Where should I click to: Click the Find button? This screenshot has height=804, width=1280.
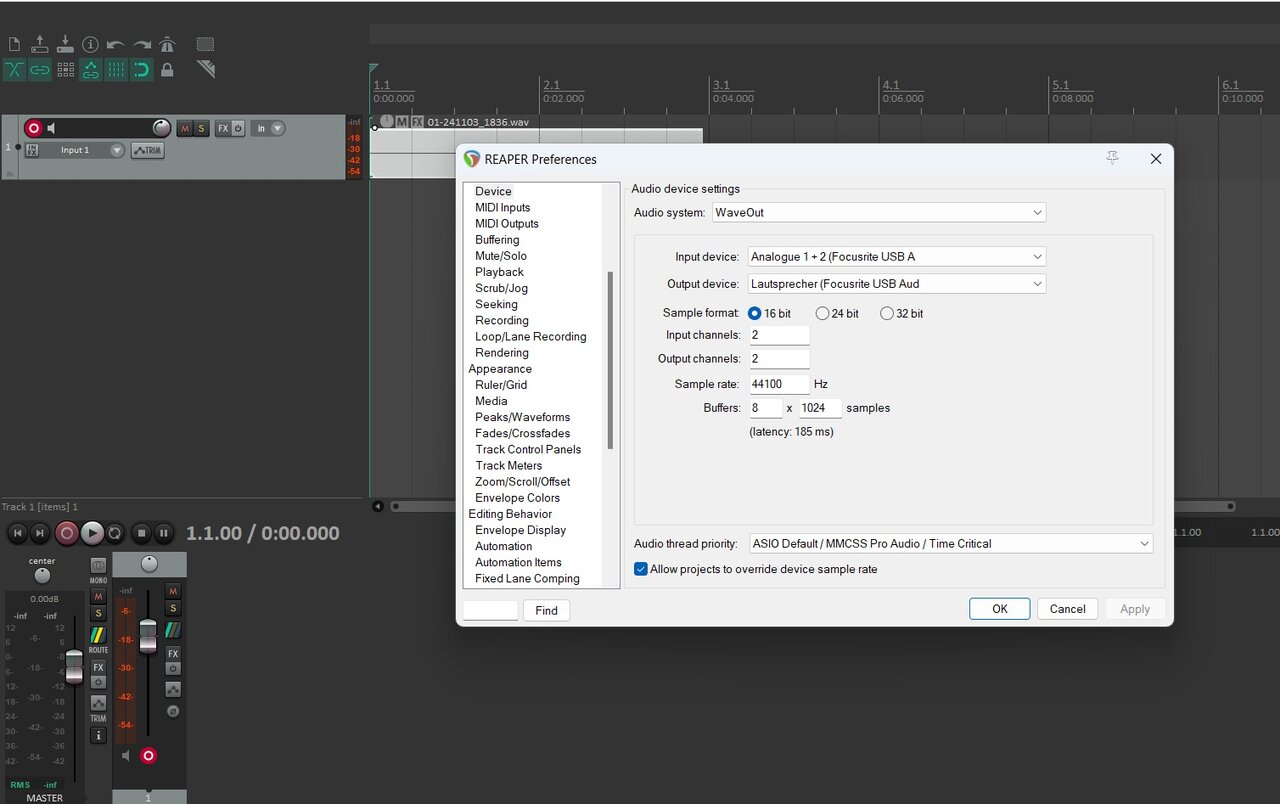(546, 610)
